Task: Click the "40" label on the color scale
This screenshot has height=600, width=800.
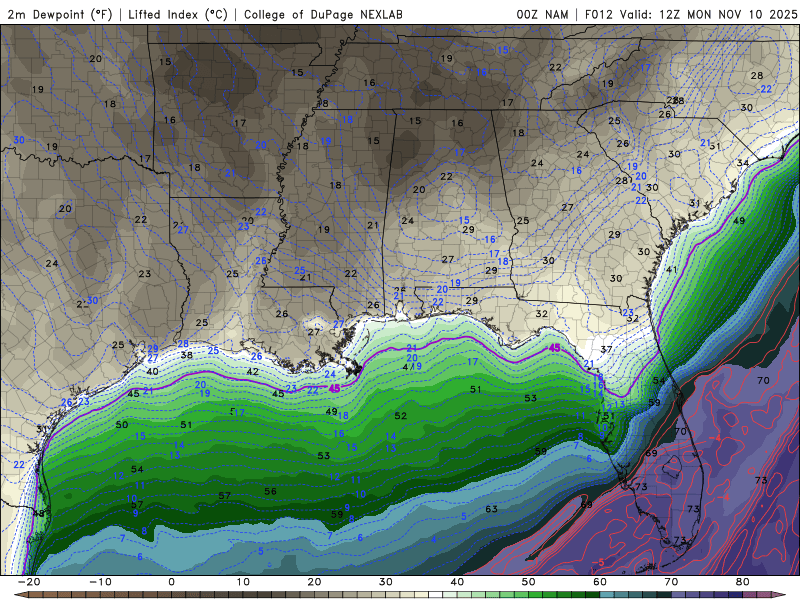Action: (457, 582)
